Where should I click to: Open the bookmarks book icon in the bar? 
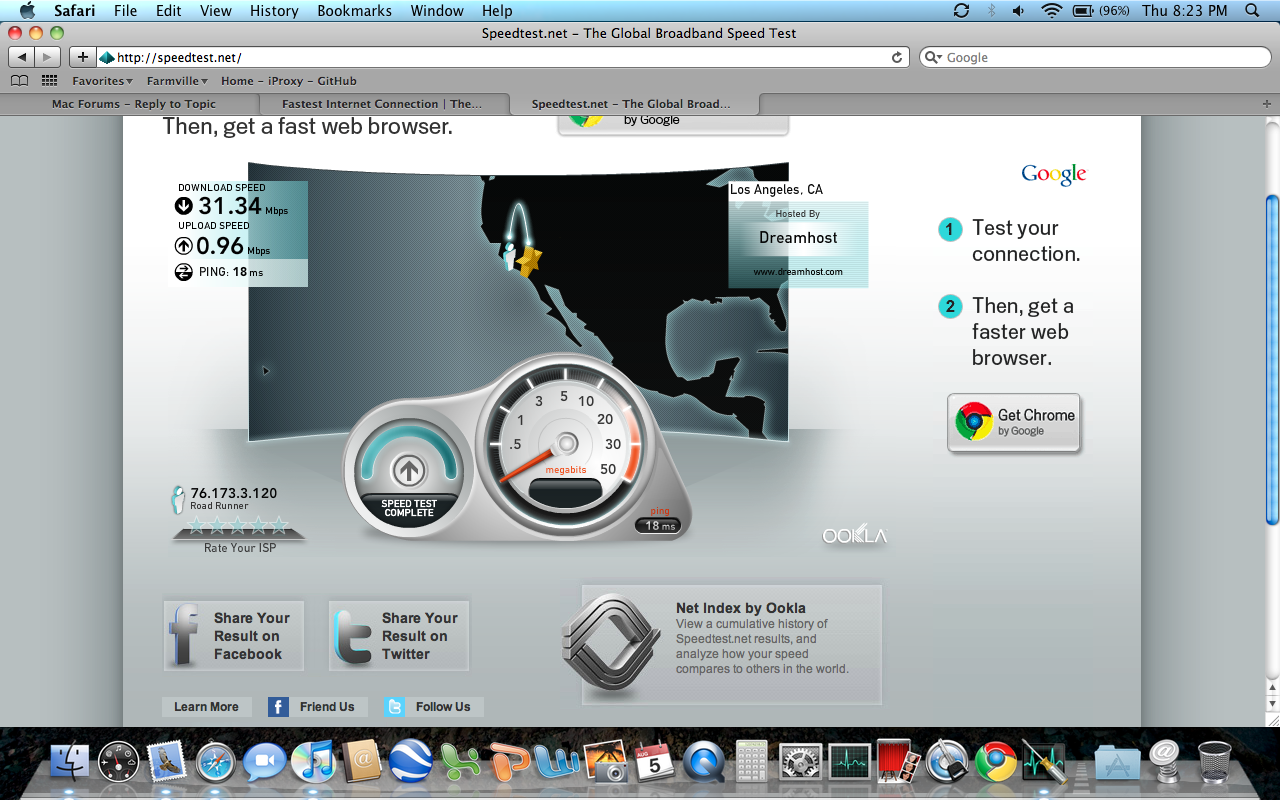[19, 81]
